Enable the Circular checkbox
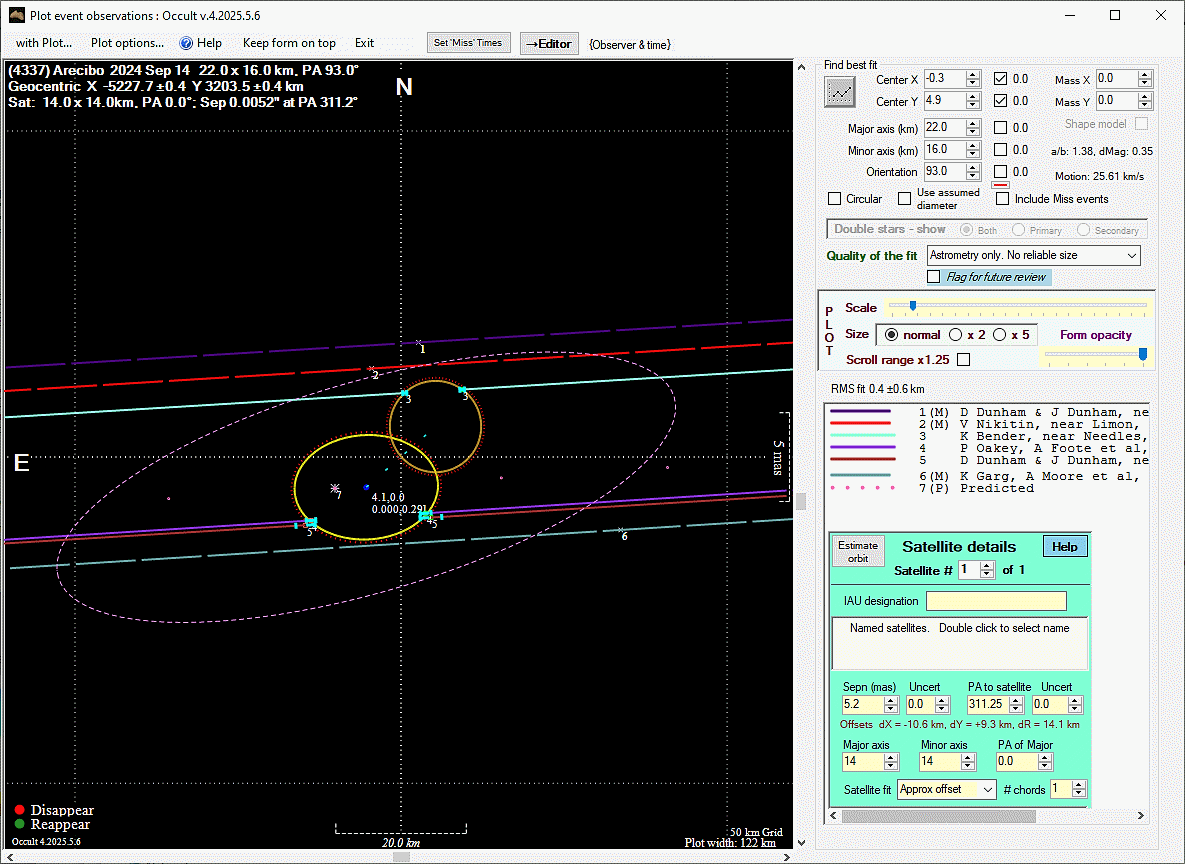 tap(834, 199)
